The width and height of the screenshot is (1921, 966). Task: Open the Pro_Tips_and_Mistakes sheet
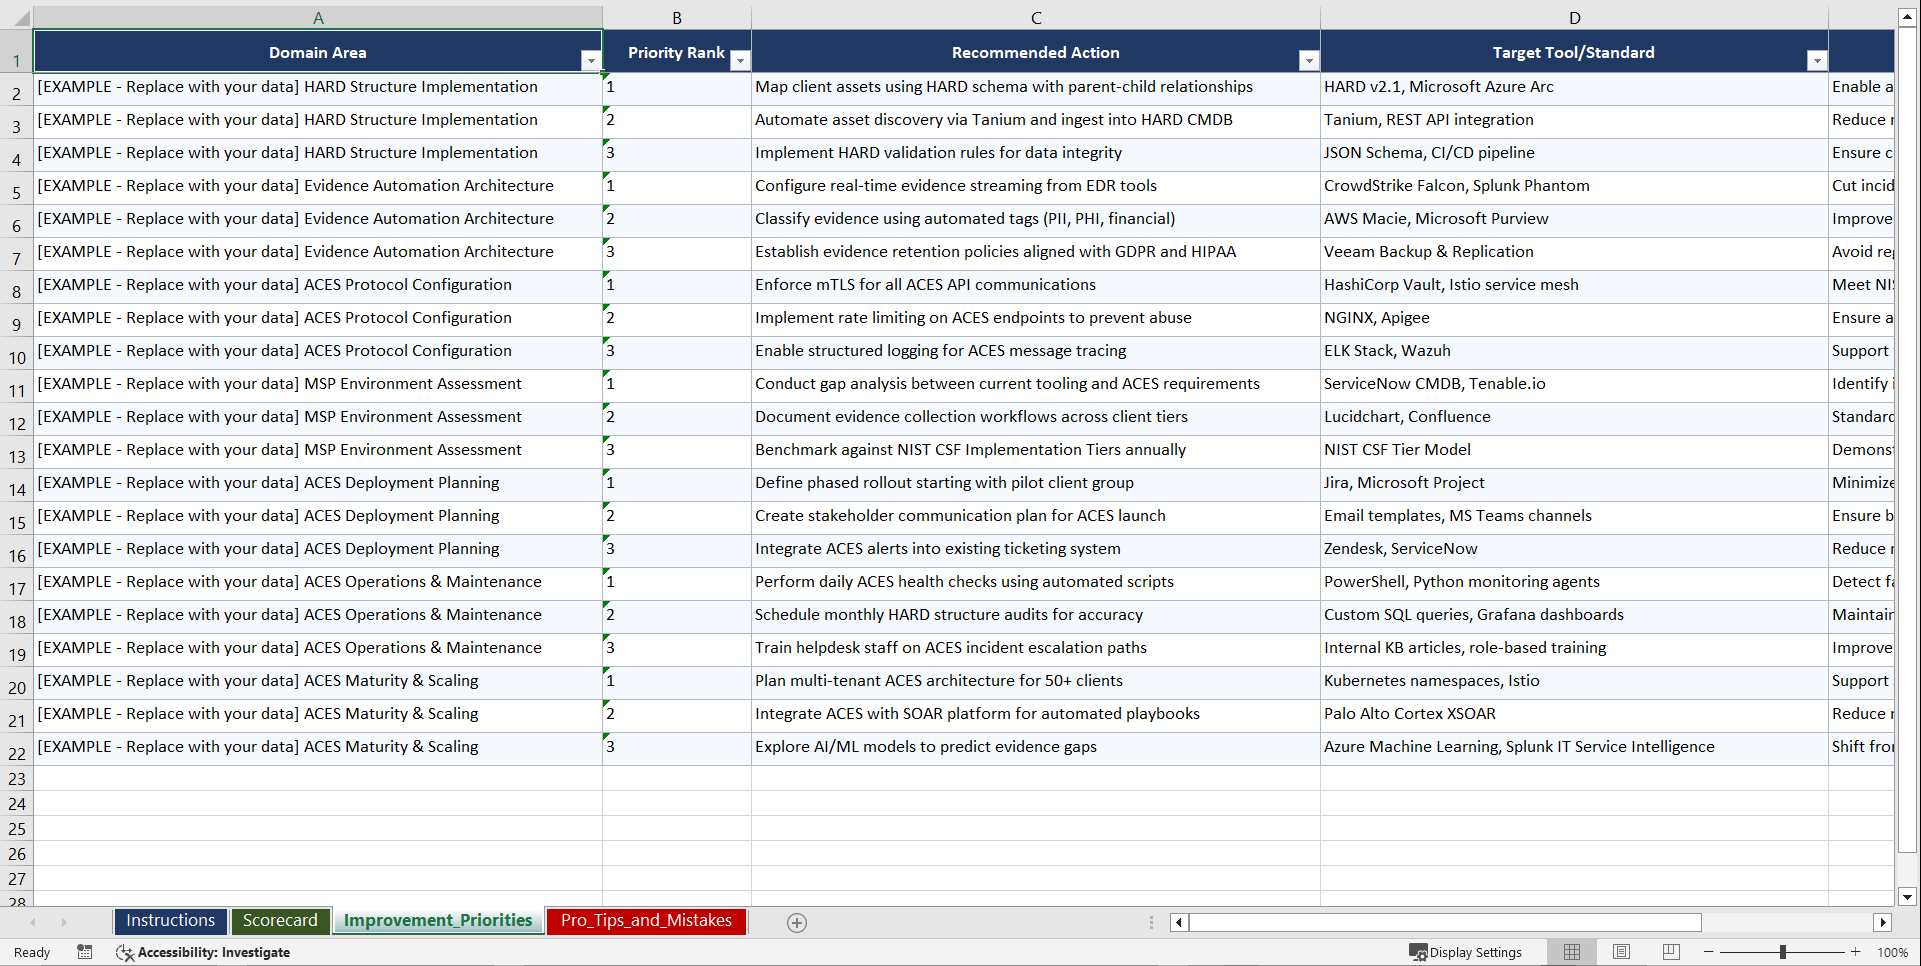pos(645,921)
